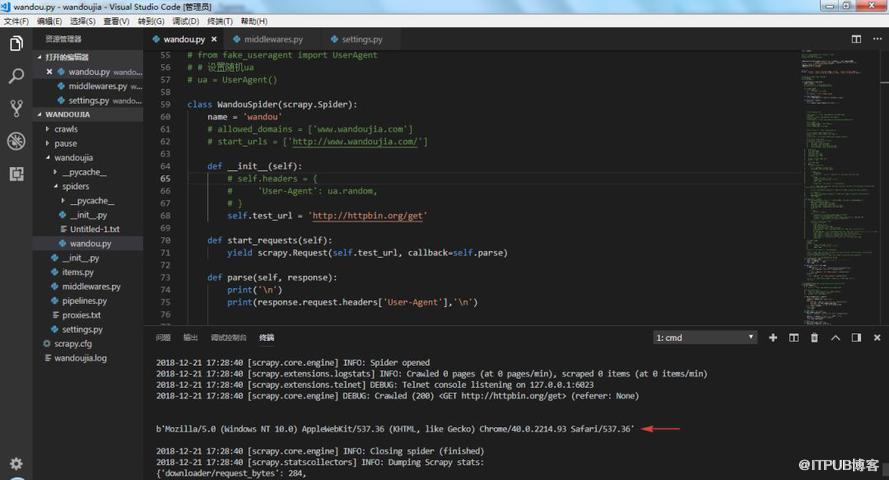Image resolution: width=889 pixels, height=480 pixels.
Task: Expand the crawls folder
Action: [x=66, y=129]
